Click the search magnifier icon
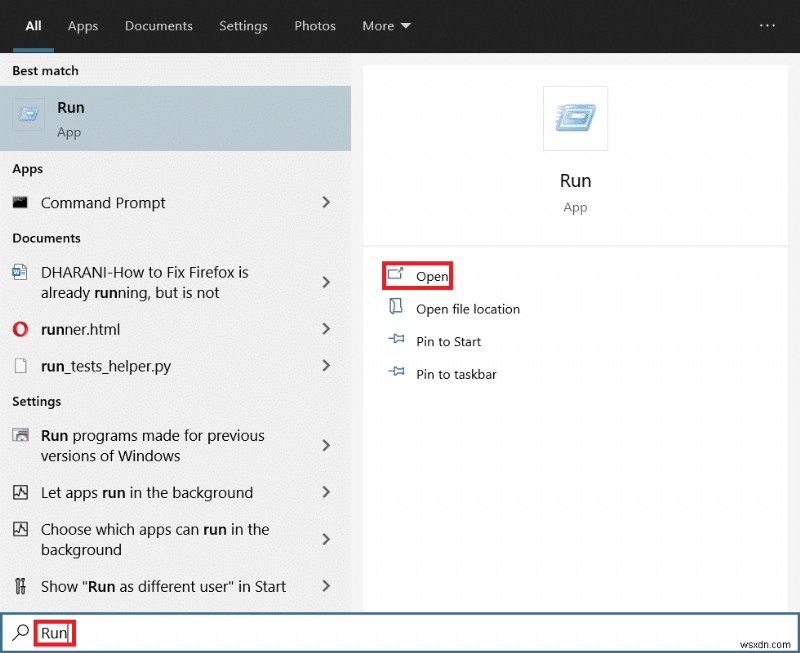The height and width of the screenshot is (653, 800). tap(20, 633)
